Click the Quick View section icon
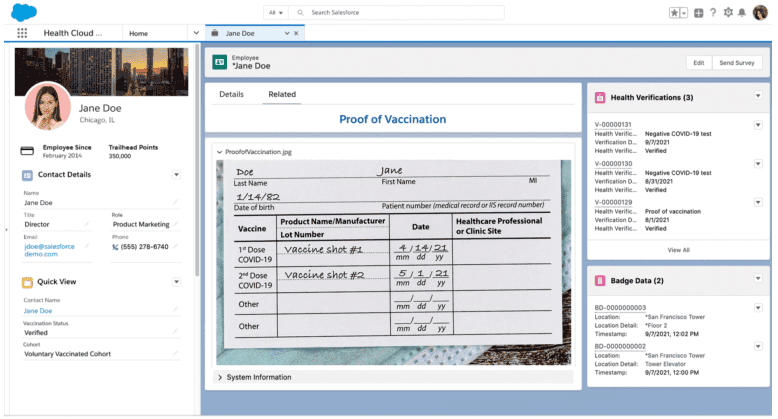The image size is (778, 419). tap(27, 282)
